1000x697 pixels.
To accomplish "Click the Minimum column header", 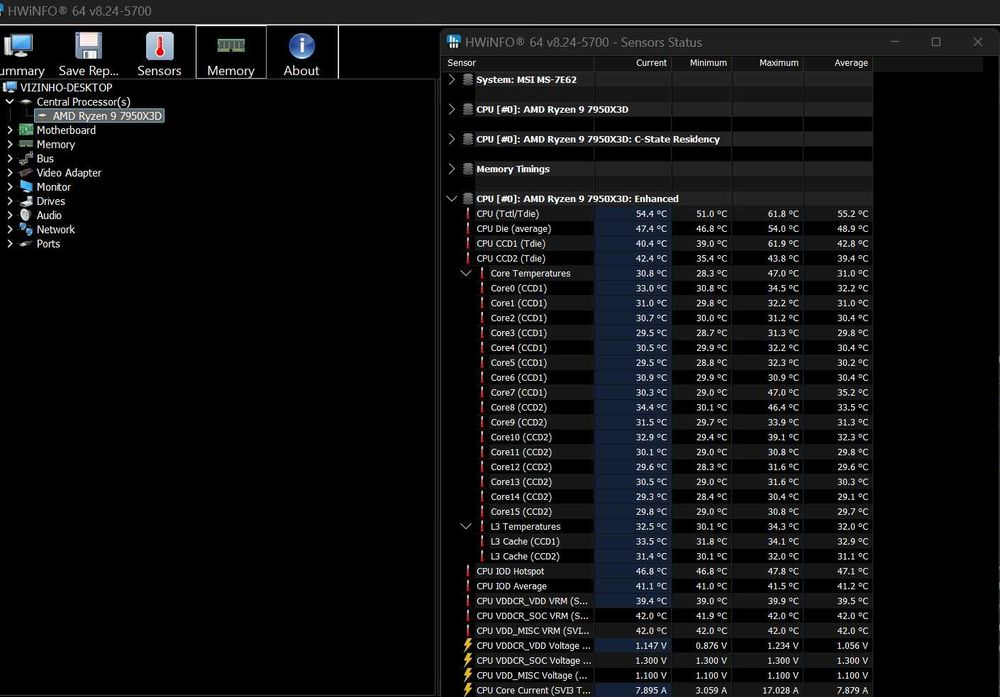I will coord(701,62).
